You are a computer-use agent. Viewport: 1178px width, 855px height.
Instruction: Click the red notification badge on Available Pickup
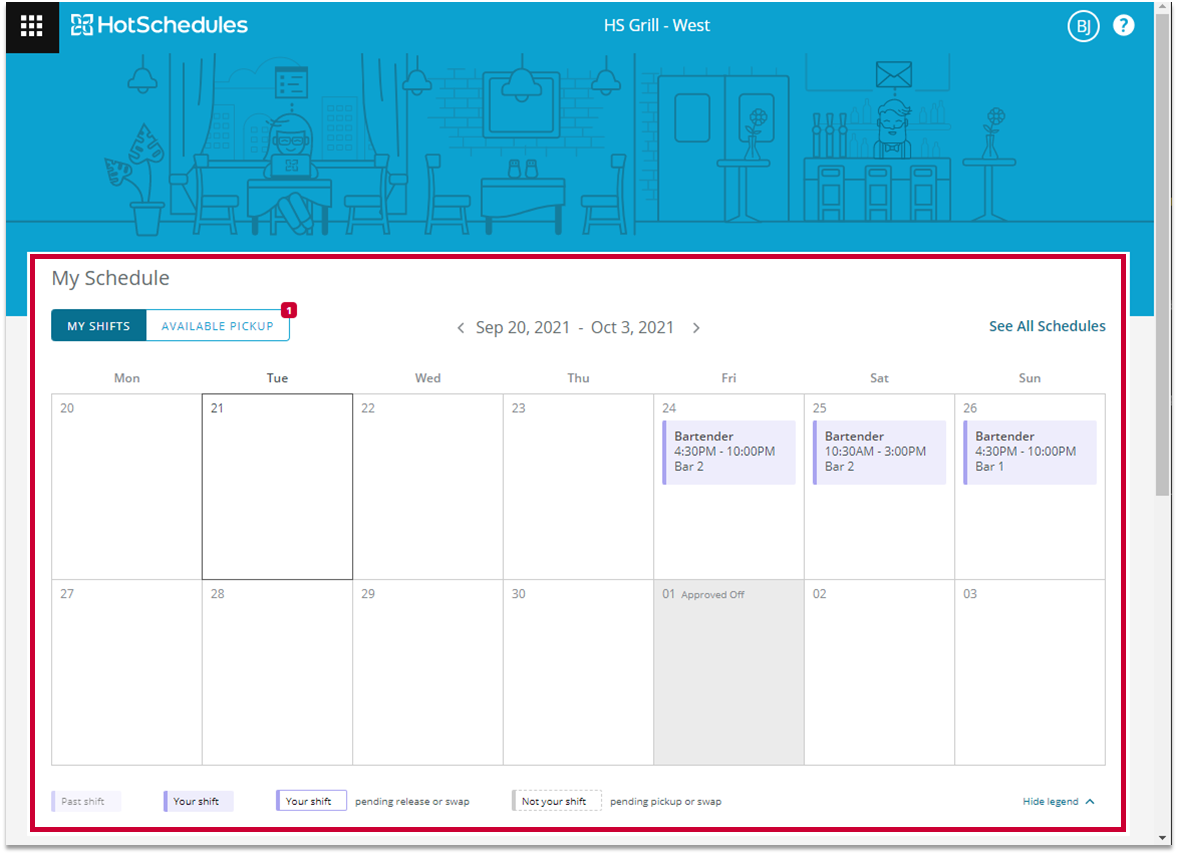coord(288,310)
